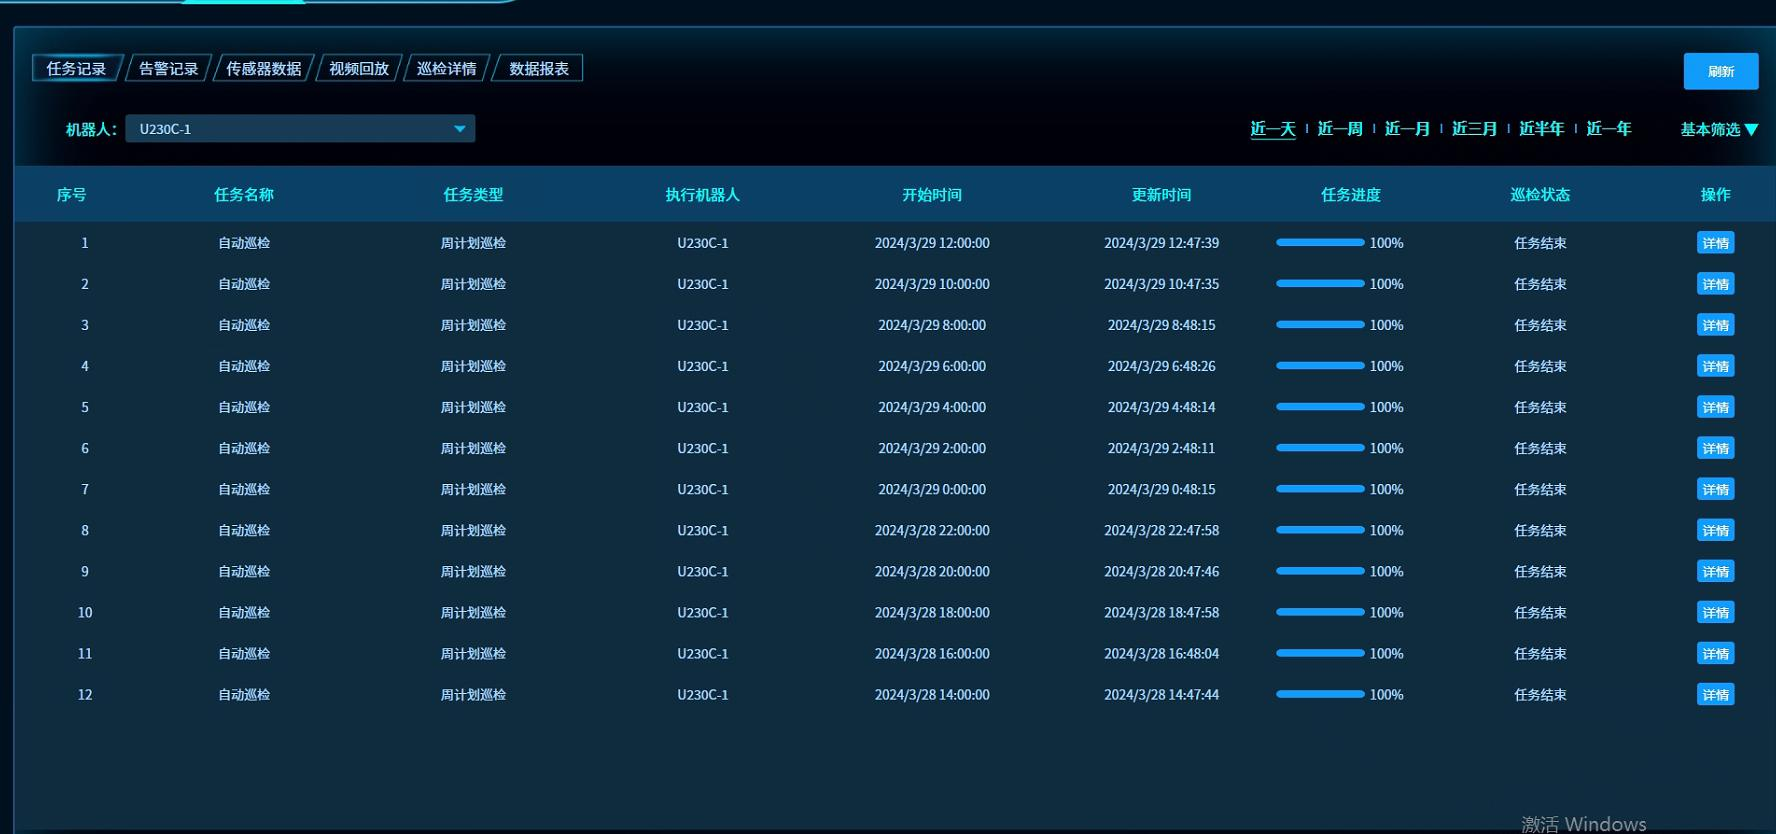Select update time 2024/3/29 10:47:35
The image size is (1776, 834).
[x=1161, y=284]
